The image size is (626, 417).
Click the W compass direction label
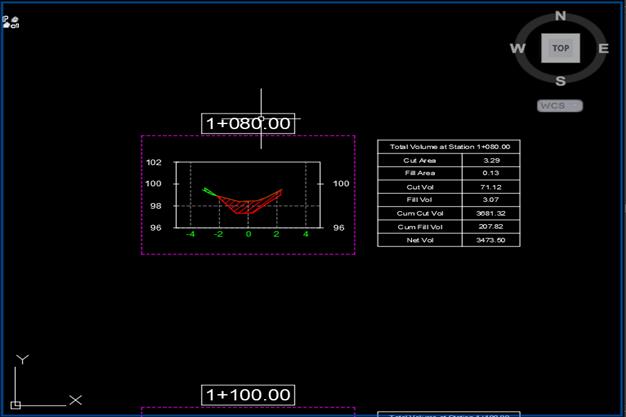[517, 48]
